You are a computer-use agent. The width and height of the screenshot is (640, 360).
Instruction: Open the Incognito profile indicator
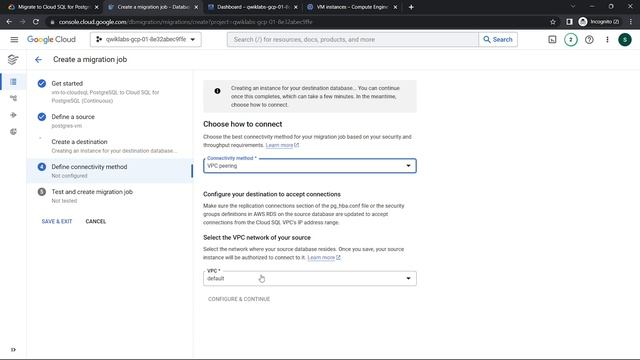tap(599, 22)
